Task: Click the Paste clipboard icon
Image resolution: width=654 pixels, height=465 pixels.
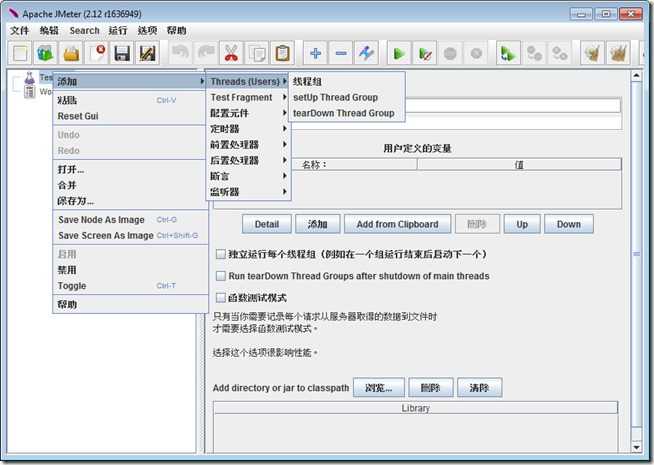Action: tap(282, 53)
